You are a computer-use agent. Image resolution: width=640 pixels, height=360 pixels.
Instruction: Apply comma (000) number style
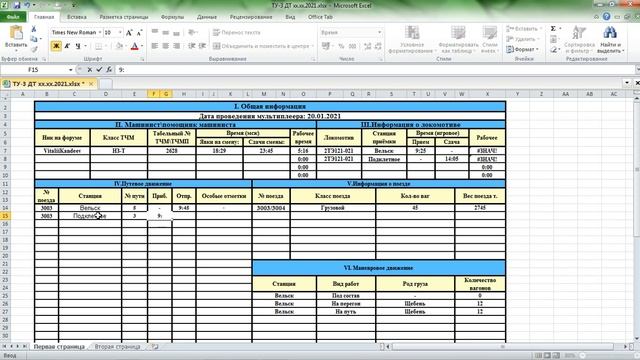[x=352, y=46]
